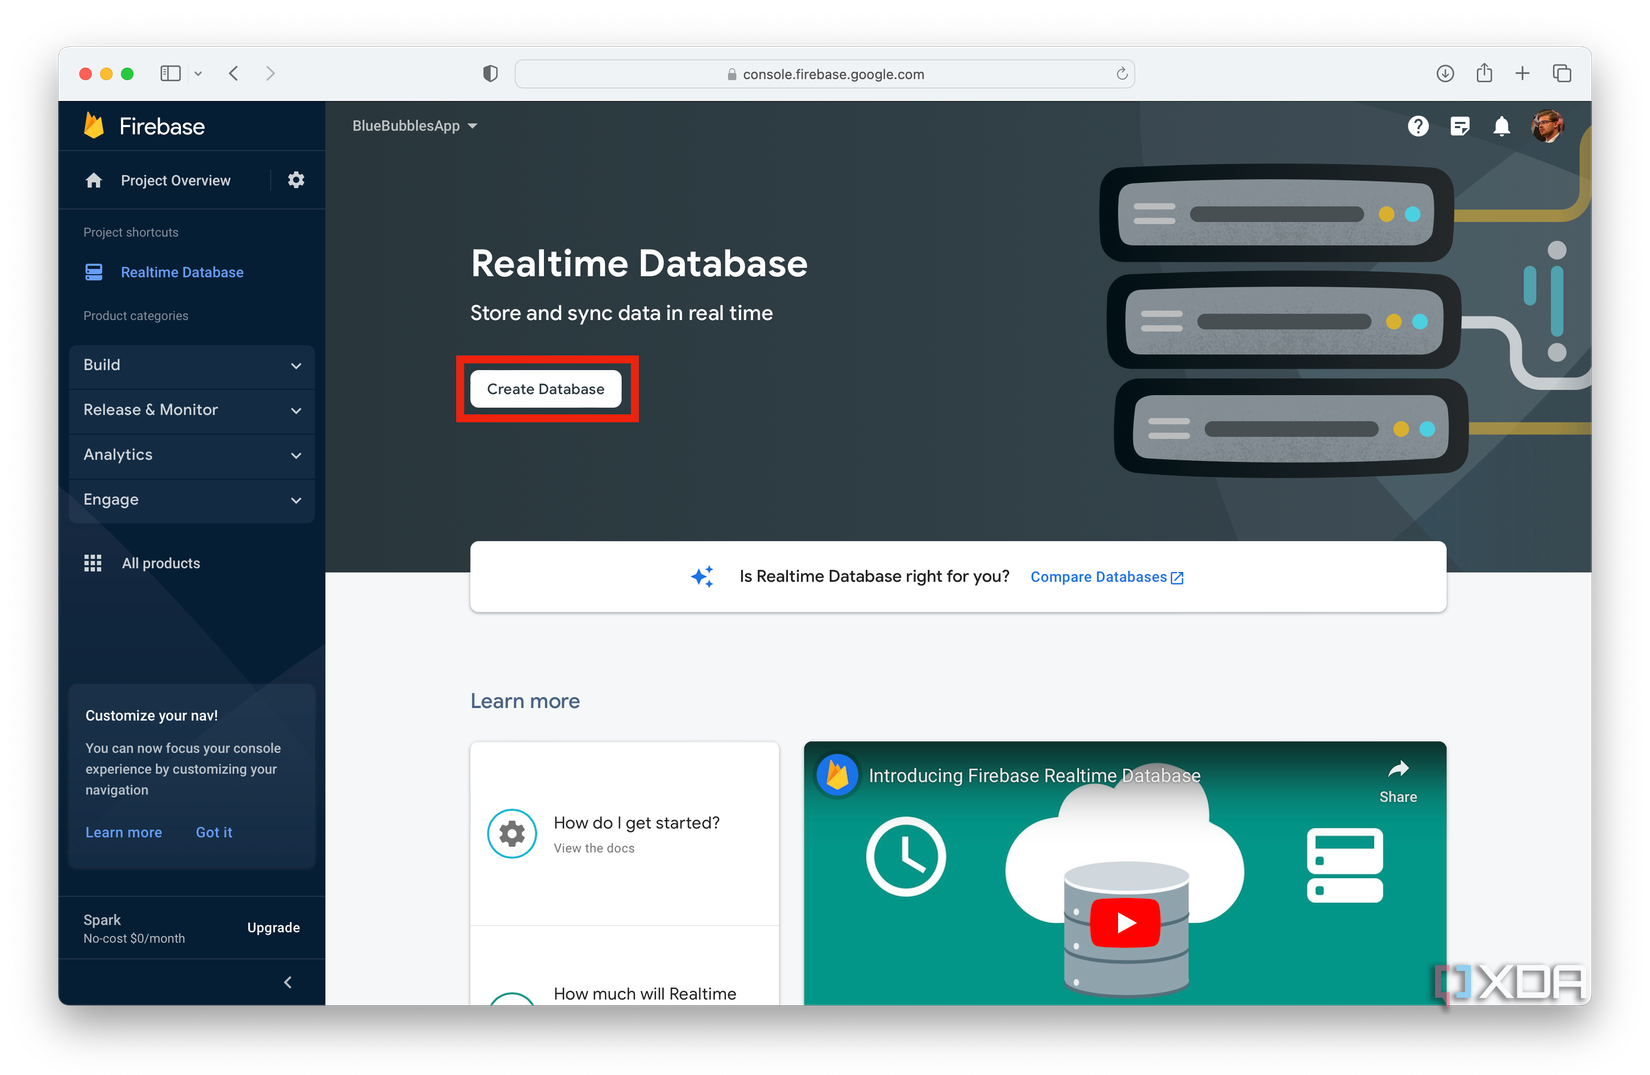Click the user account avatar

click(1547, 126)
